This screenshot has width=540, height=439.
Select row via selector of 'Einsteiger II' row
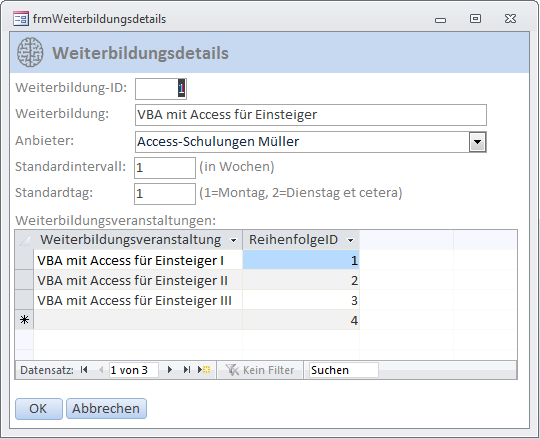(x=24, y=280)
